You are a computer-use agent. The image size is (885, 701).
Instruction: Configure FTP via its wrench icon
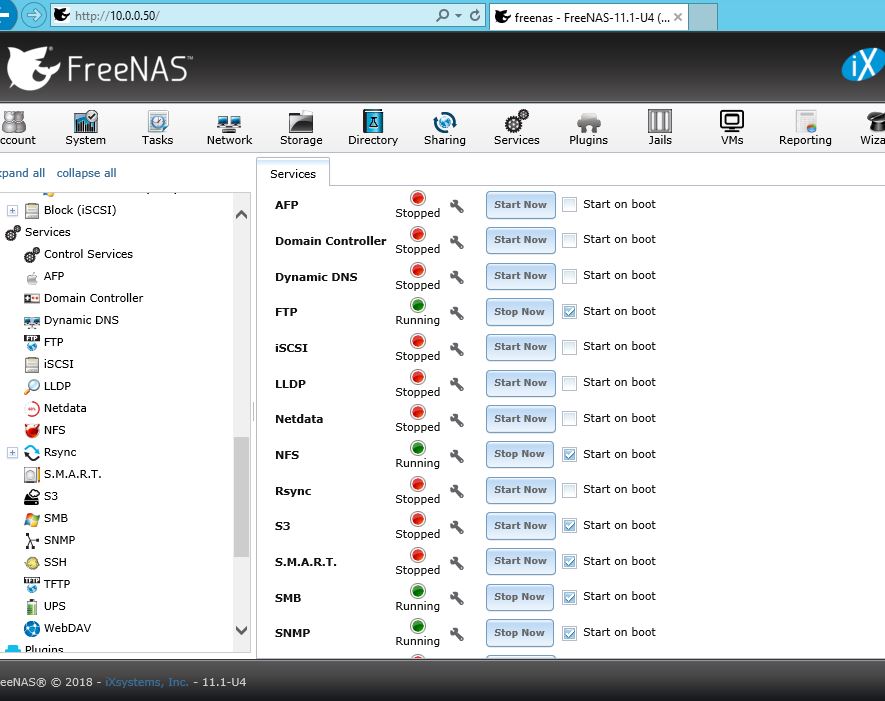pyautogui.click(x=457, y=313)
